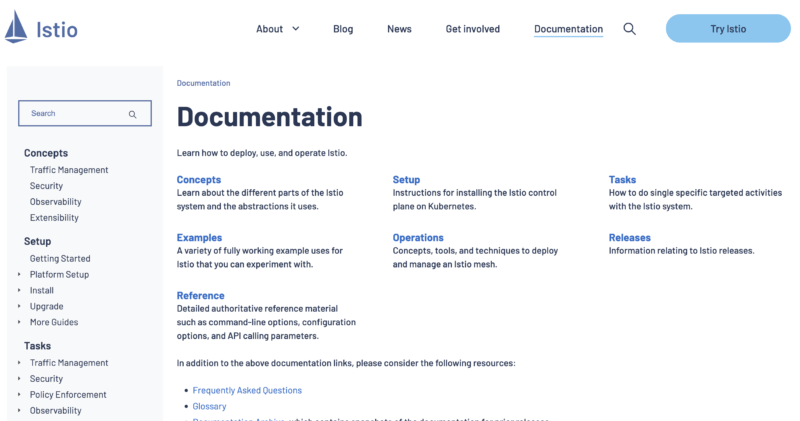The image size is (800, 421).
Task: Click the Try Istio button
Action: tap(728, 29)
